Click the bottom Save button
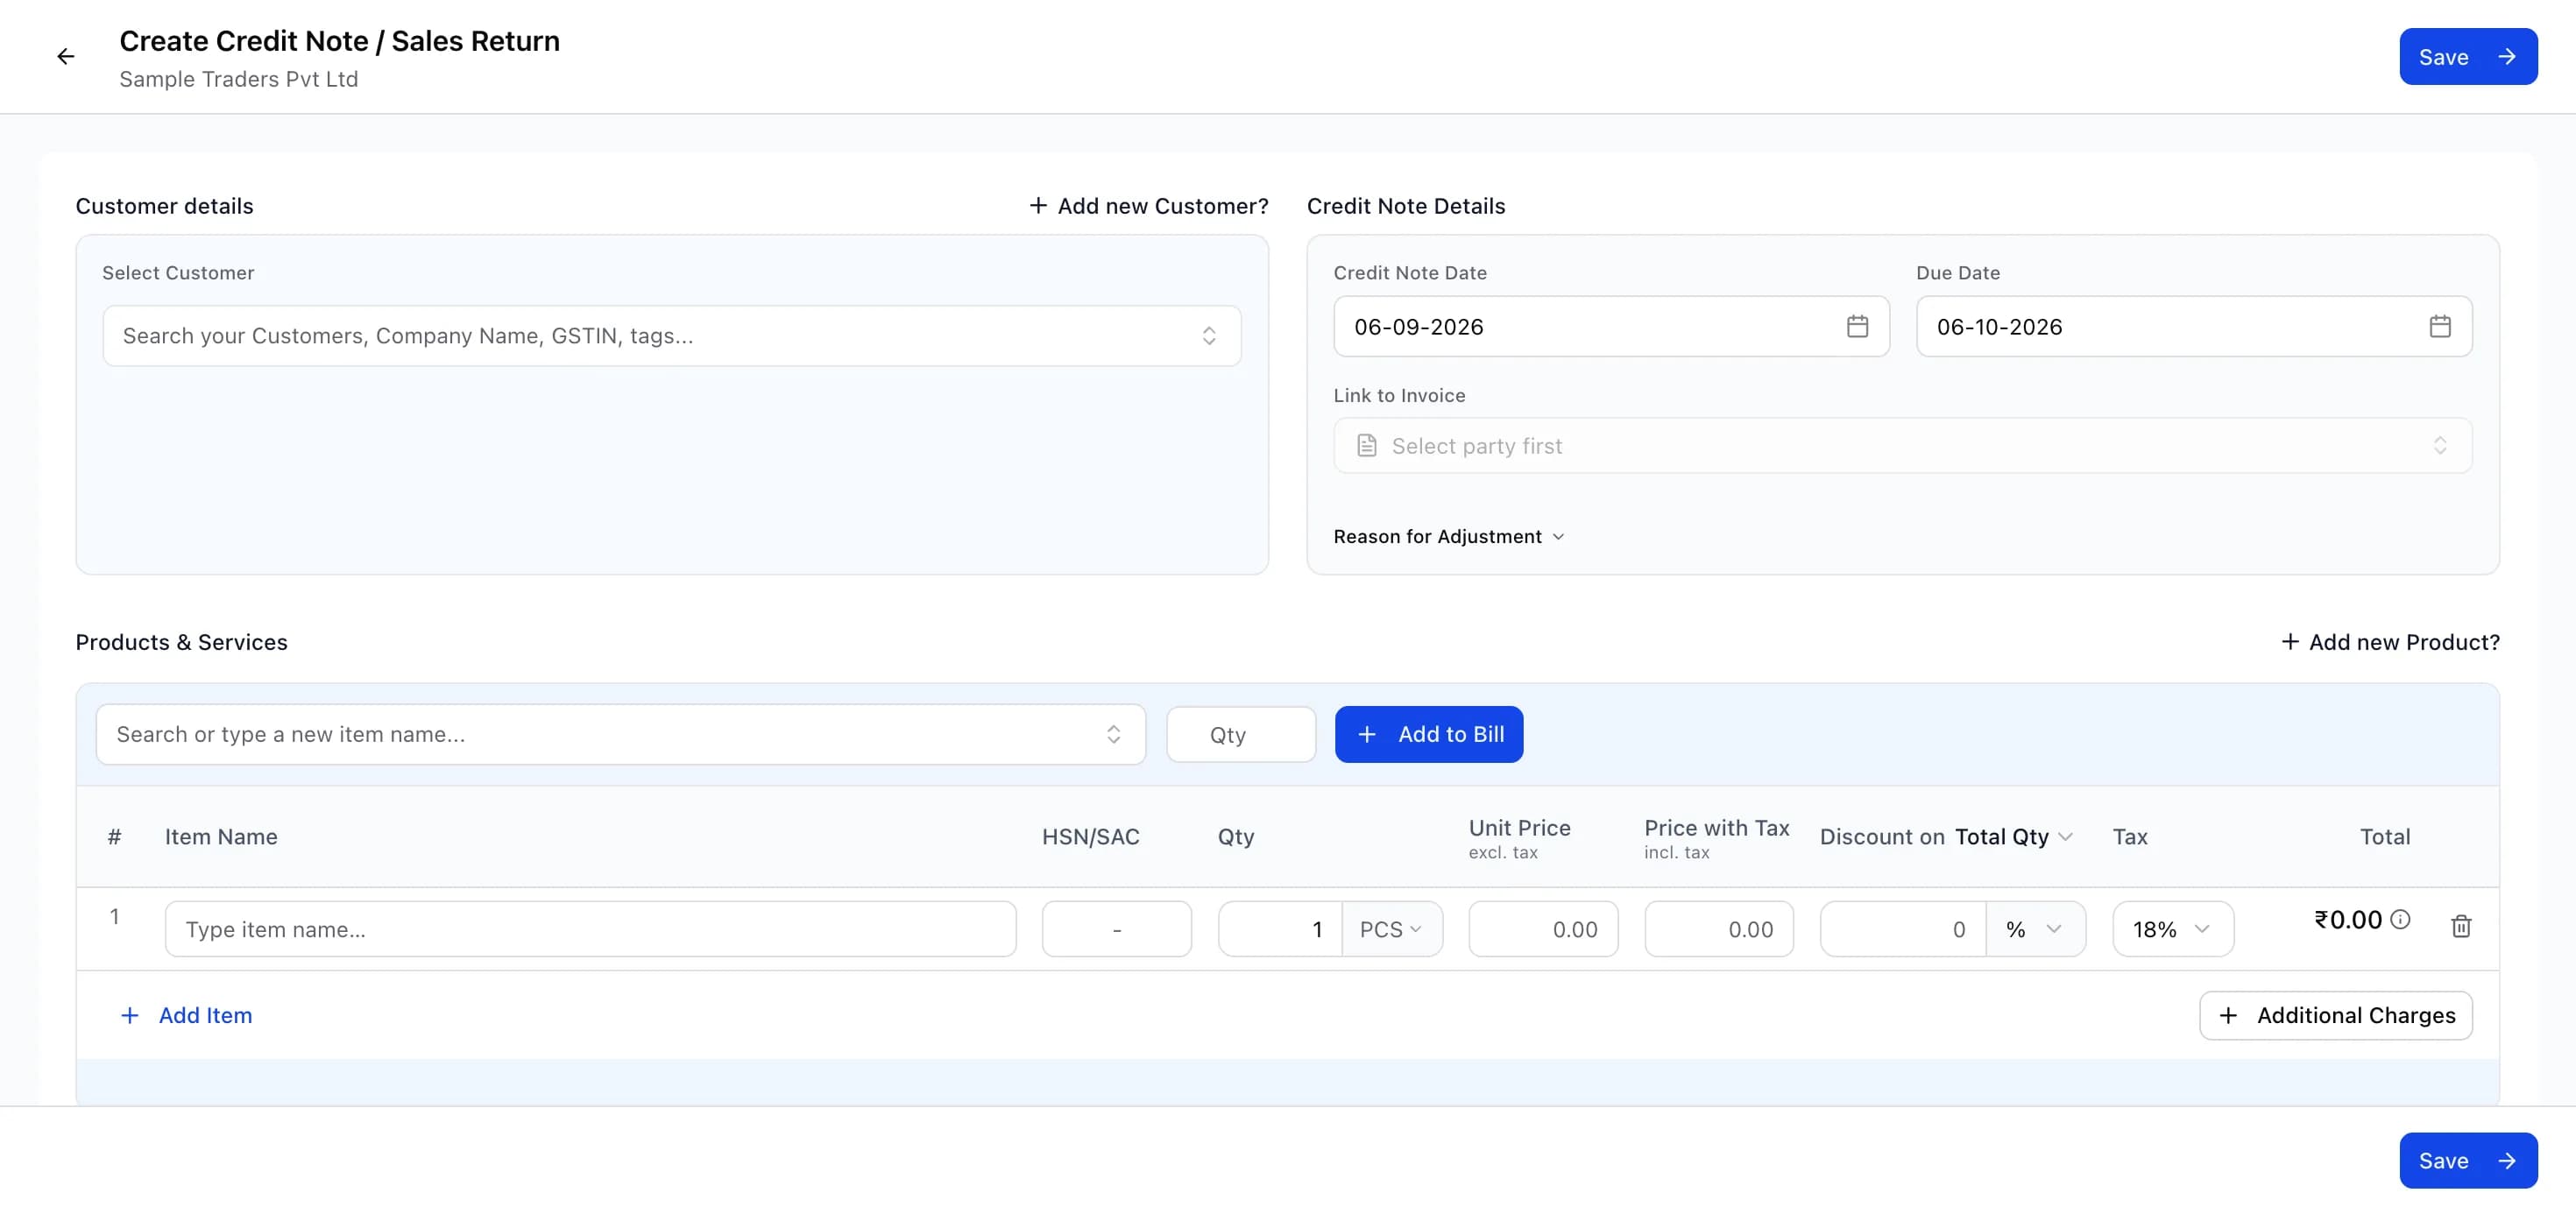 (2468, 1160)
